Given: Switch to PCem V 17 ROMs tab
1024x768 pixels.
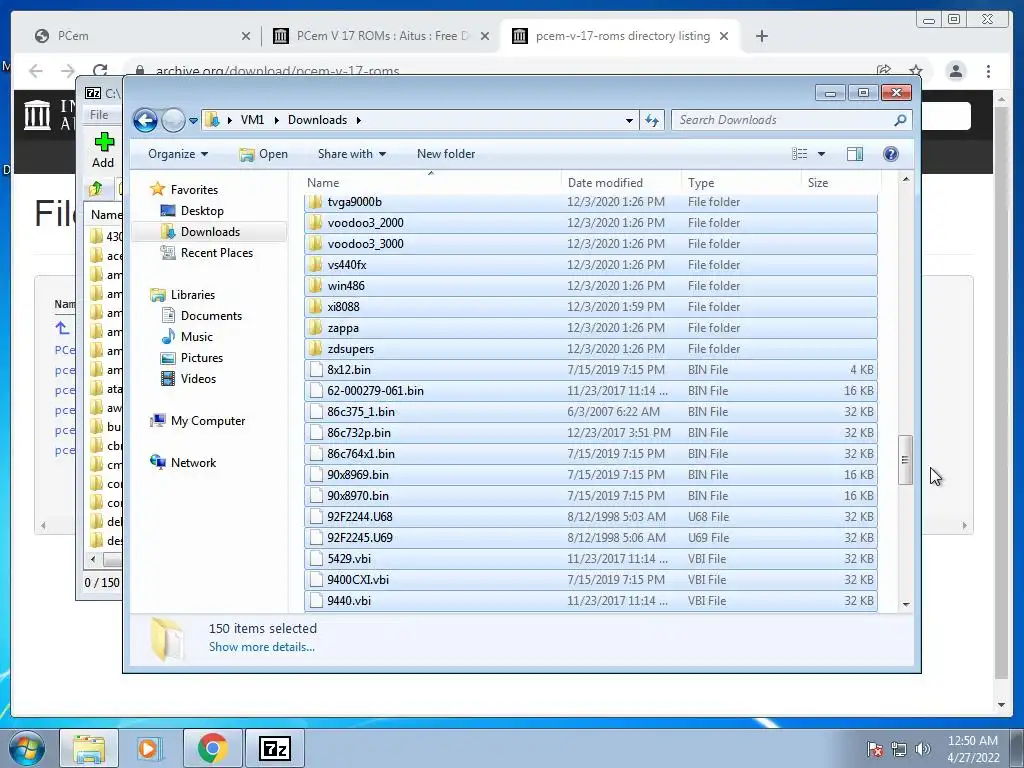Looking at the screenshot, I should coord(382,36).
